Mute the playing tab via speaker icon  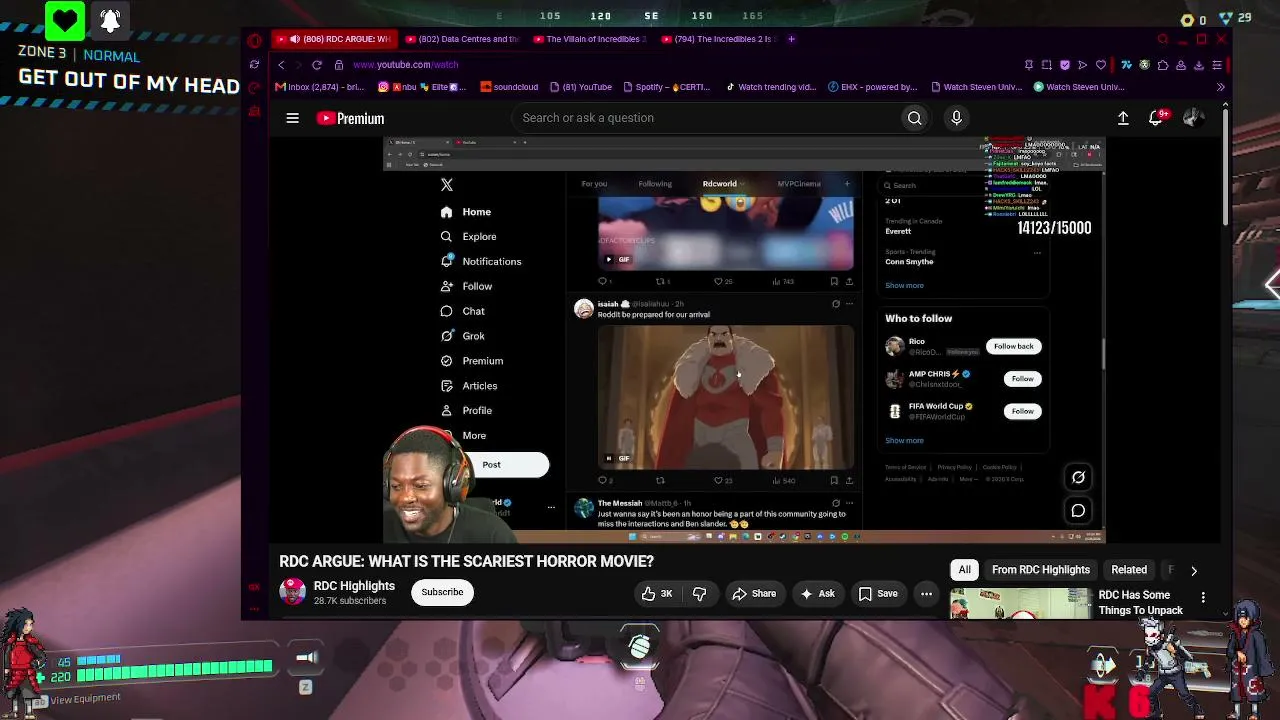294,39
